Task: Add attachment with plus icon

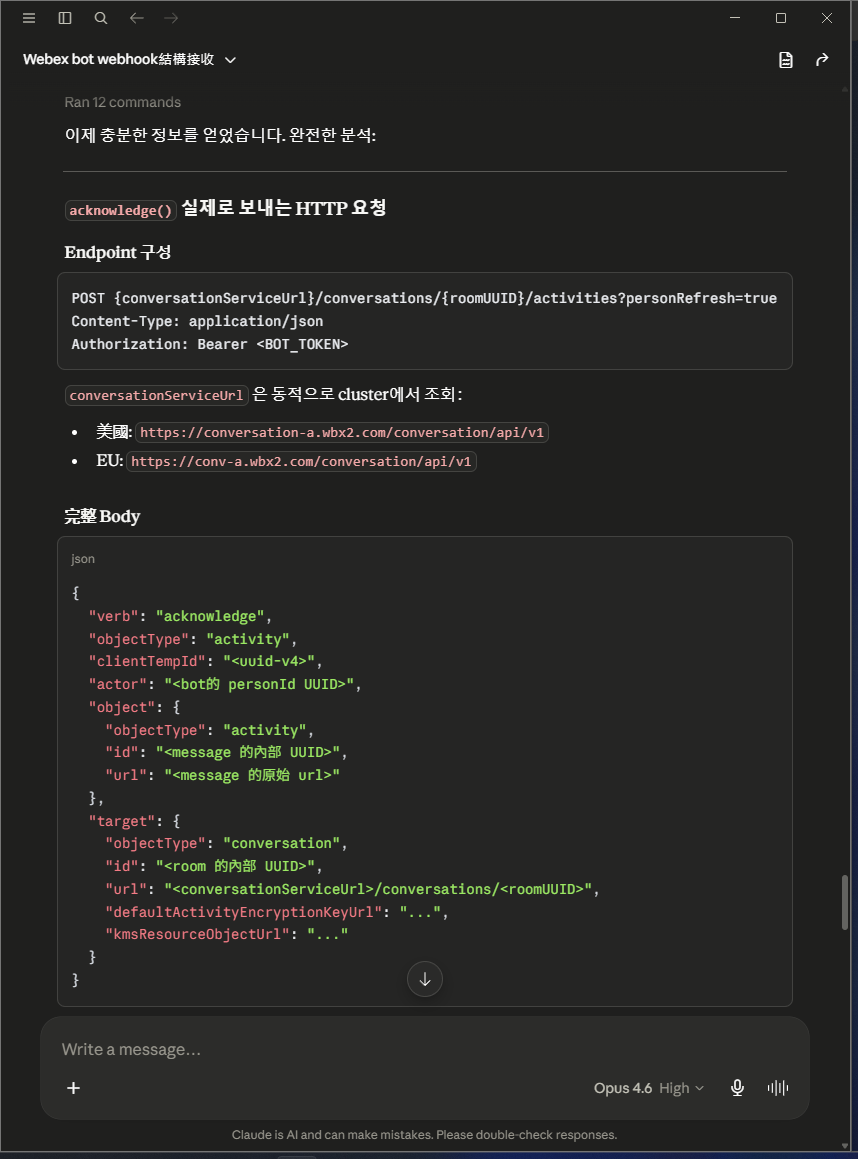Action: (x=73, y=1088)
